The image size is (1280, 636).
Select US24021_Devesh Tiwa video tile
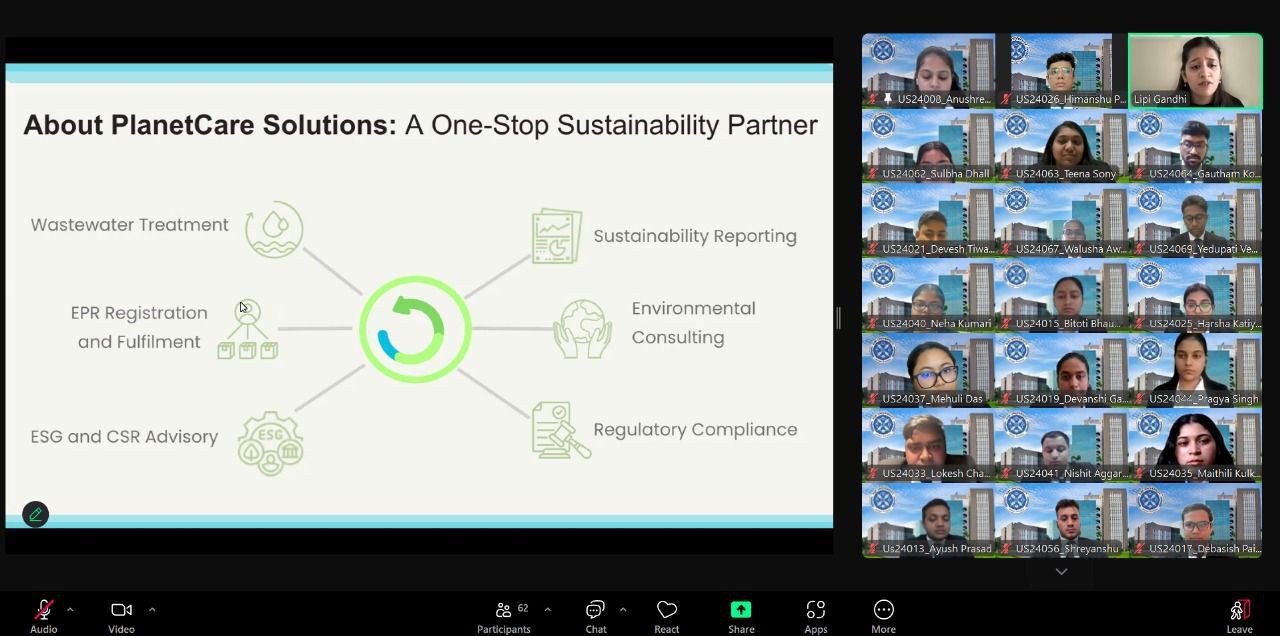pyautogui.click(x=929, y=220)
